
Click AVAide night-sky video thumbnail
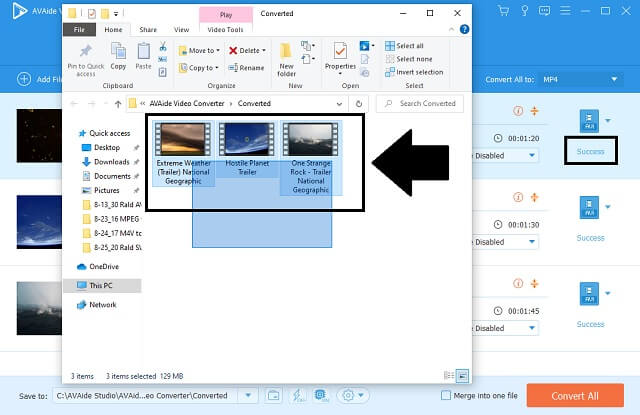39,135
